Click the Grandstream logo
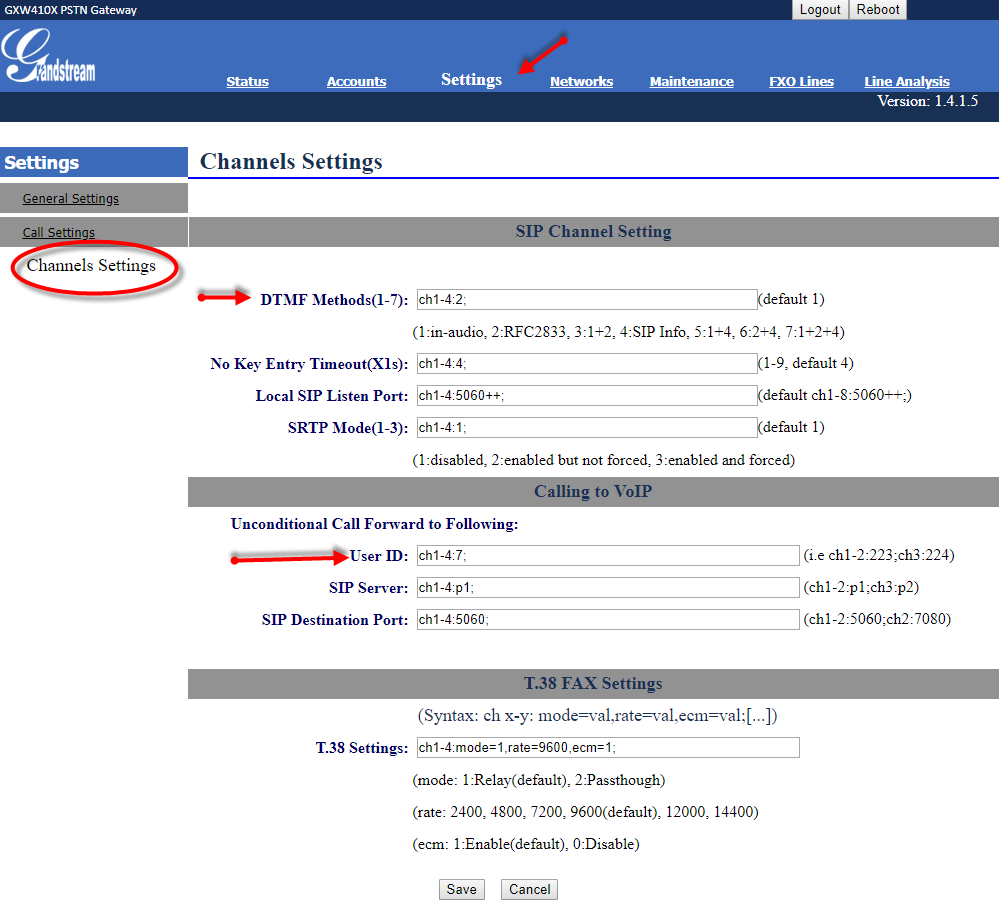Viewport: 1000px width, 909px height. click(x=48, y=56)
